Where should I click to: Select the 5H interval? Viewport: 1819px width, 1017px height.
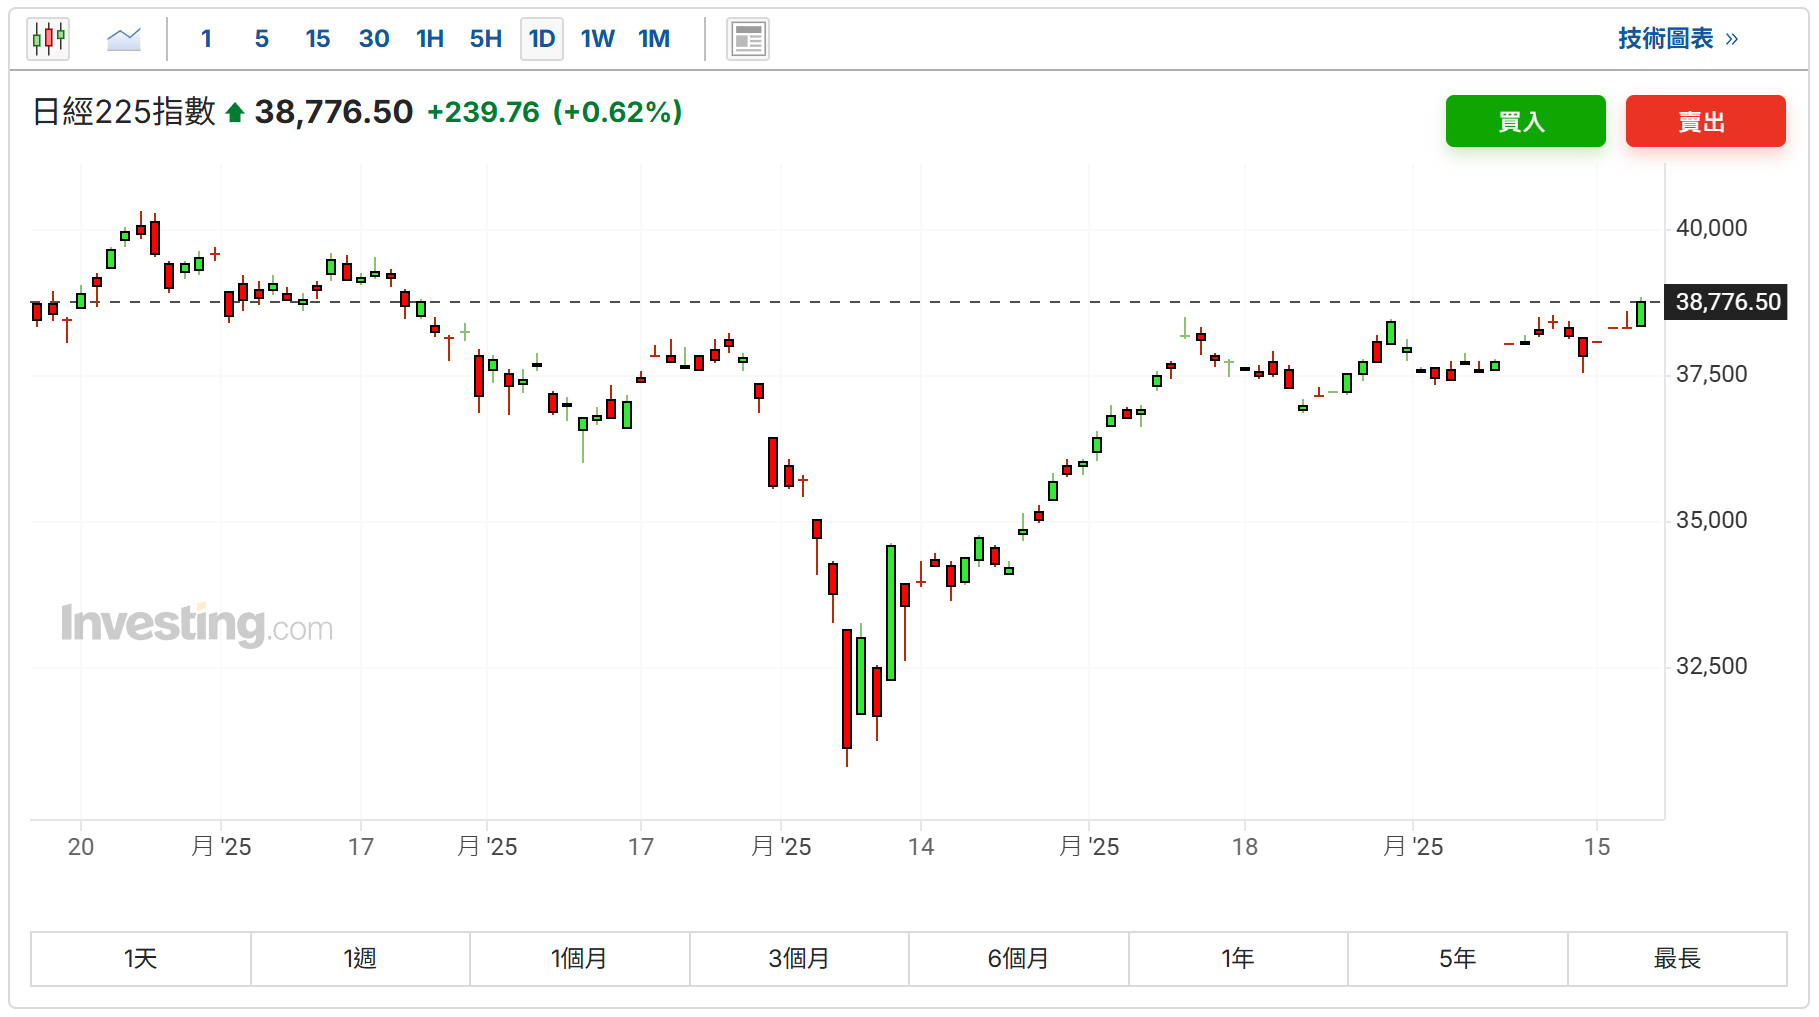[x=486, y=39]
